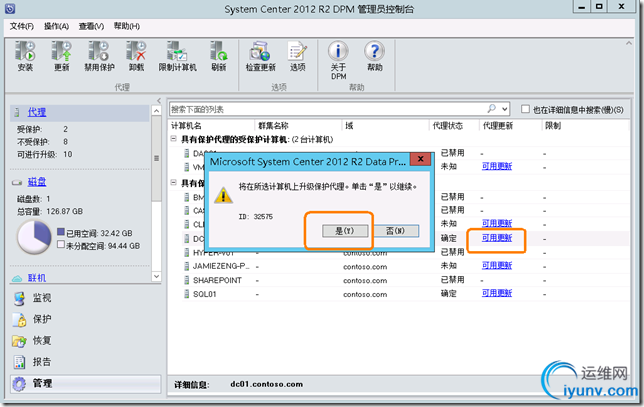Viewport: 644px width, 407px height.
Task: Click the 更新 (Update) agent toolbar icon
Action: pyautogui.click(x=62, y=56)
